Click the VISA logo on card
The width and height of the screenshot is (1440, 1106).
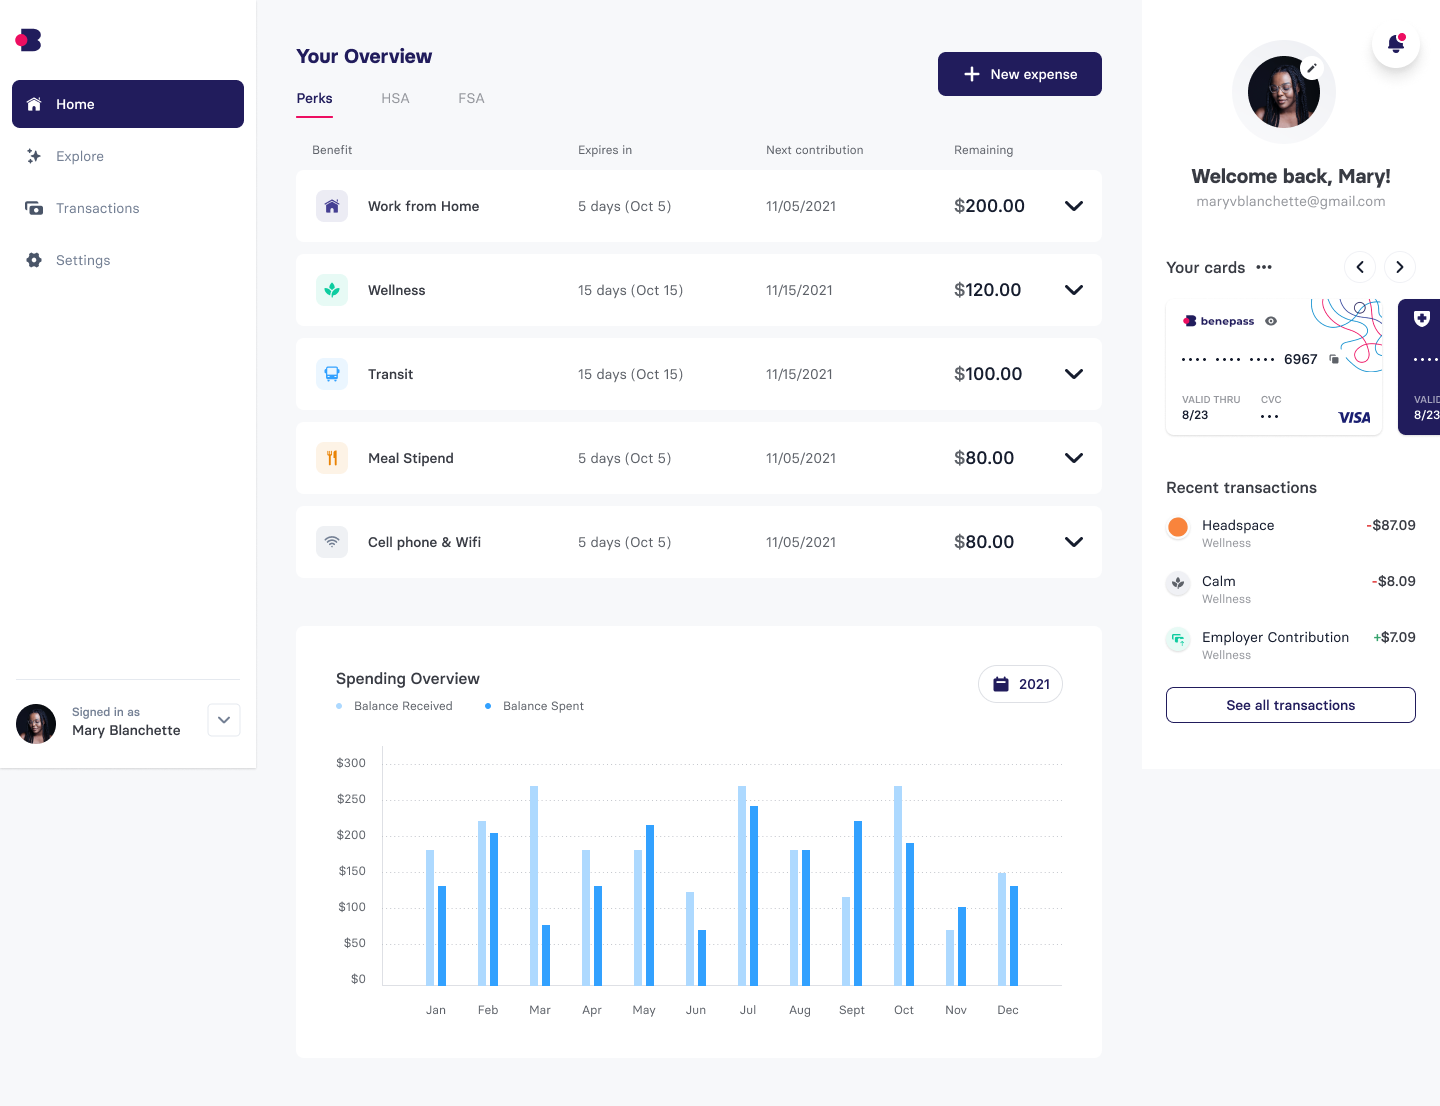[1354, 417]
